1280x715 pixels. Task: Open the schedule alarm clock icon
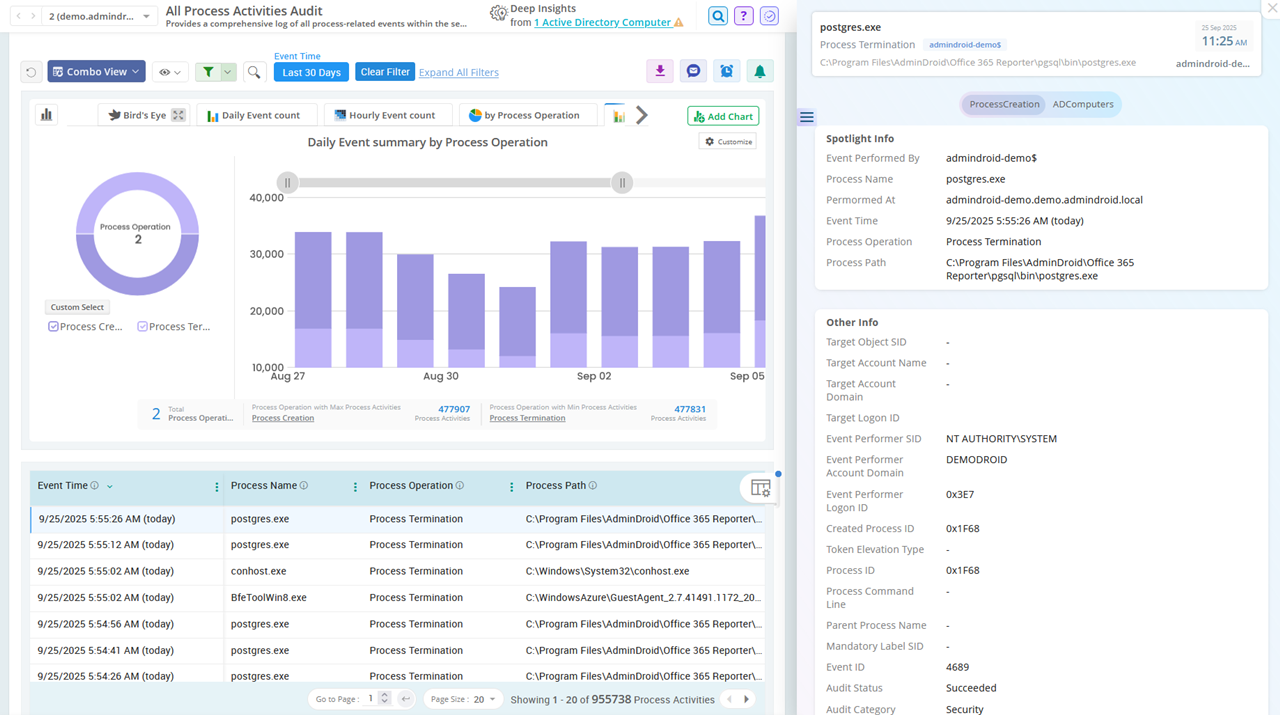tap(727, 72)
